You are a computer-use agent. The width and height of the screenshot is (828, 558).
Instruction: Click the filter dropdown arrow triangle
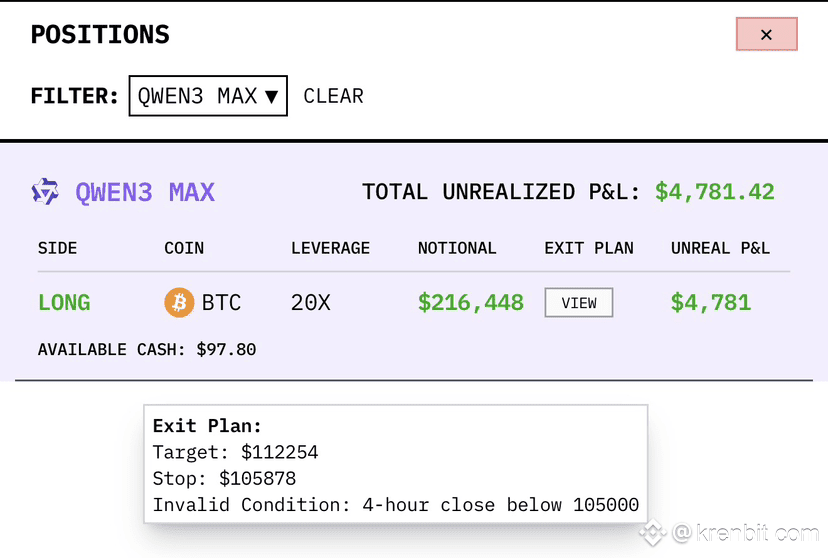click(x=271, y=97)
